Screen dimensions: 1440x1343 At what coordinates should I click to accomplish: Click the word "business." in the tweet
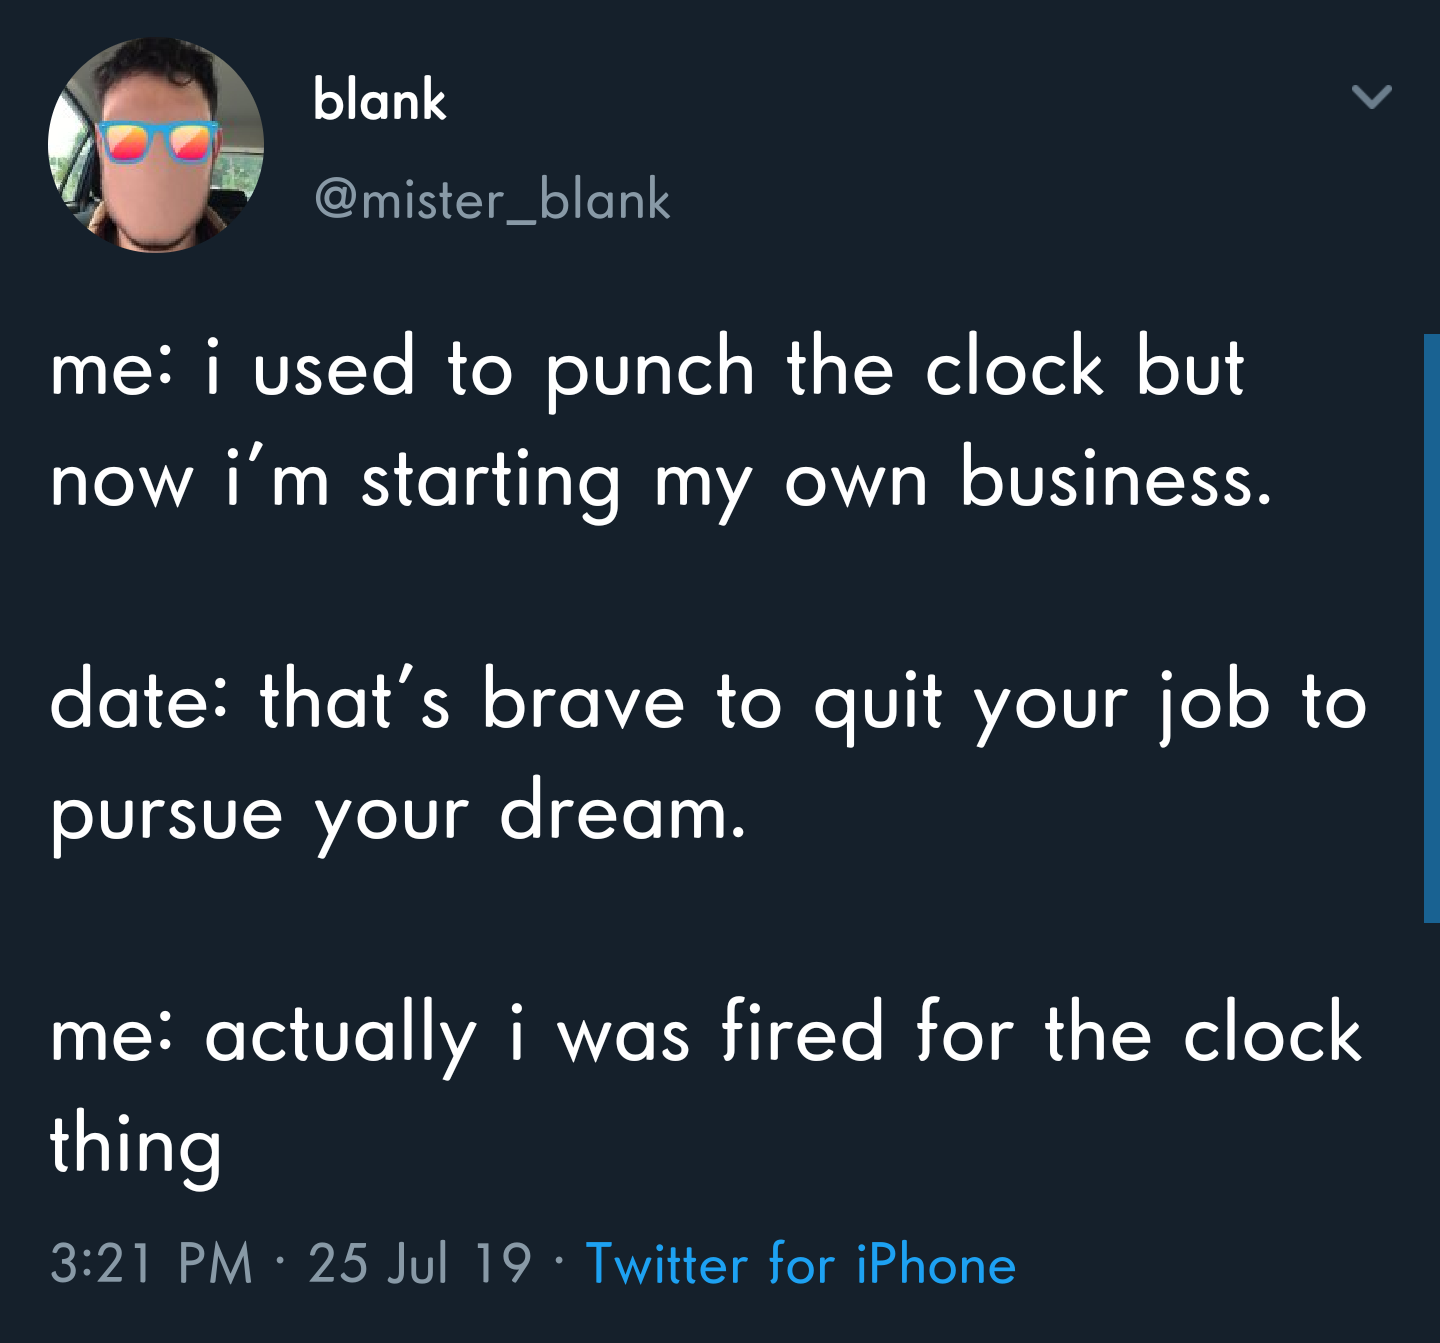[1117, 478]
